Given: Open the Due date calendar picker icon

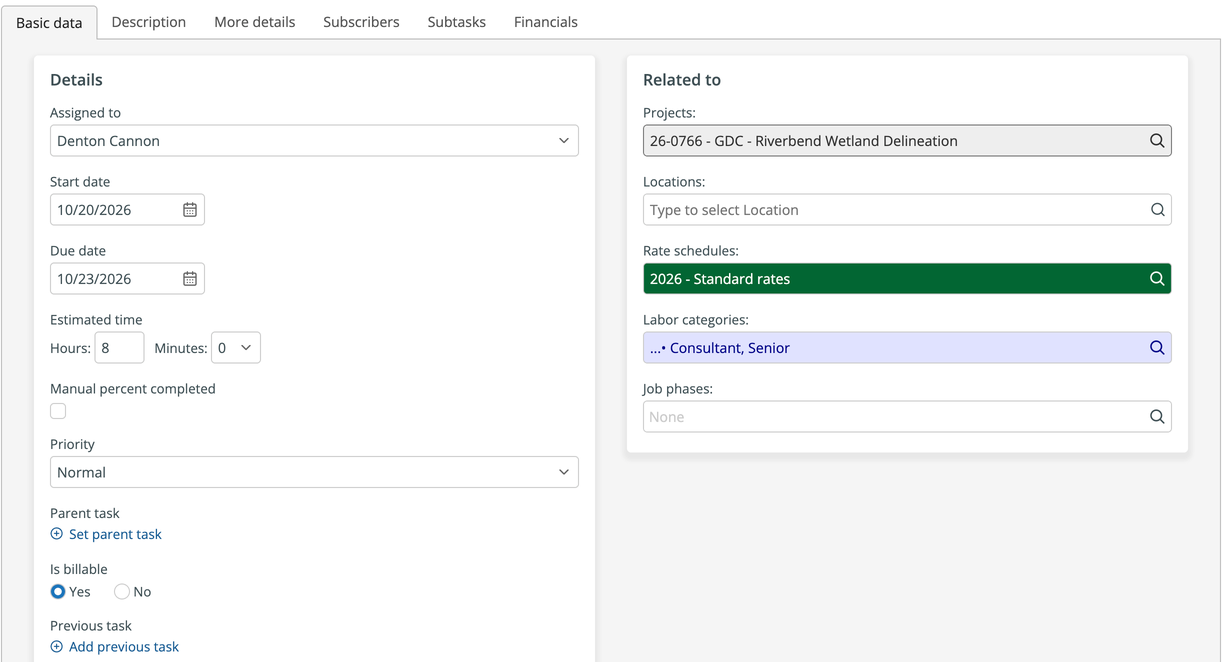Looking at the screenshot, I should coord(190,279).
